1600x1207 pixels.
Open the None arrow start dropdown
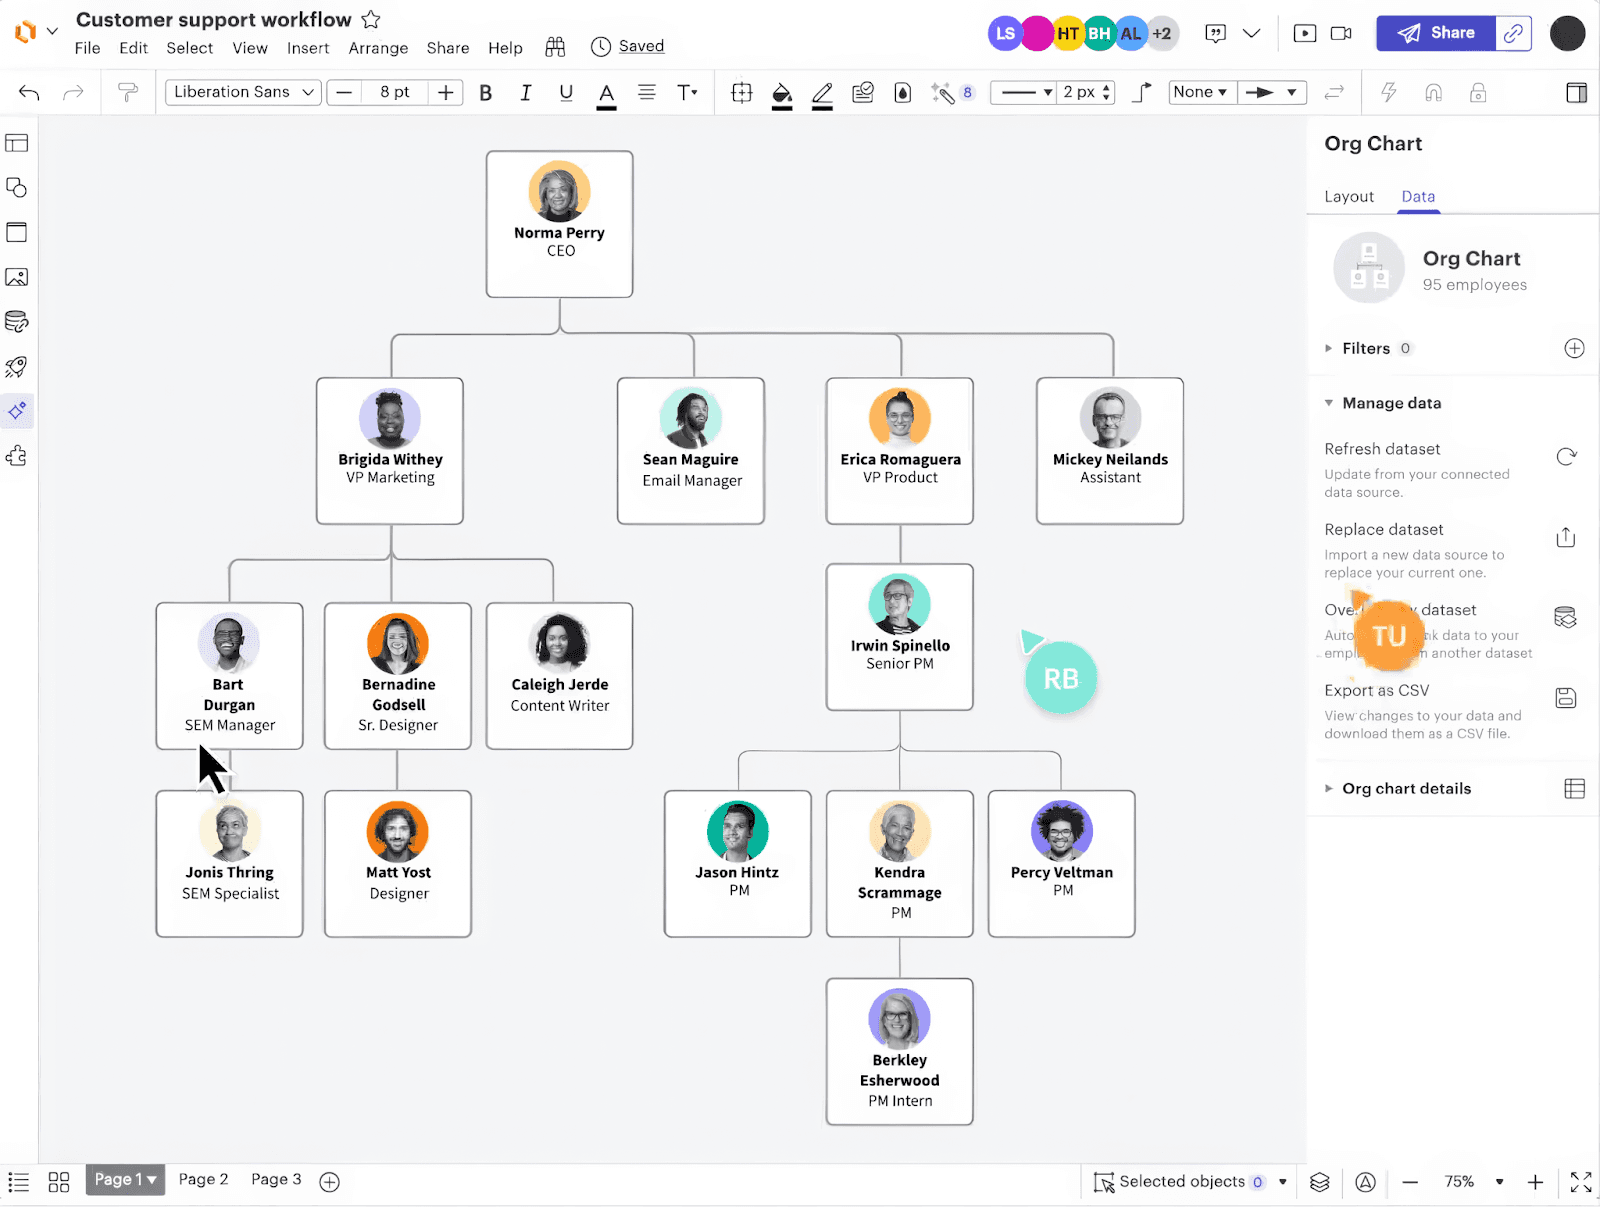(1202, 92)
